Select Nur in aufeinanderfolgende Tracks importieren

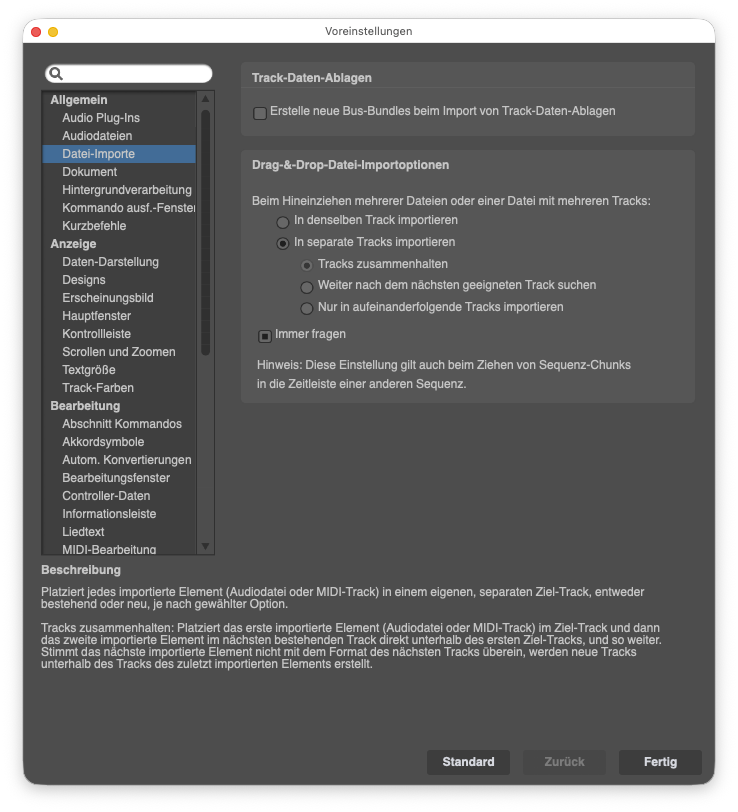click(307, 309)
